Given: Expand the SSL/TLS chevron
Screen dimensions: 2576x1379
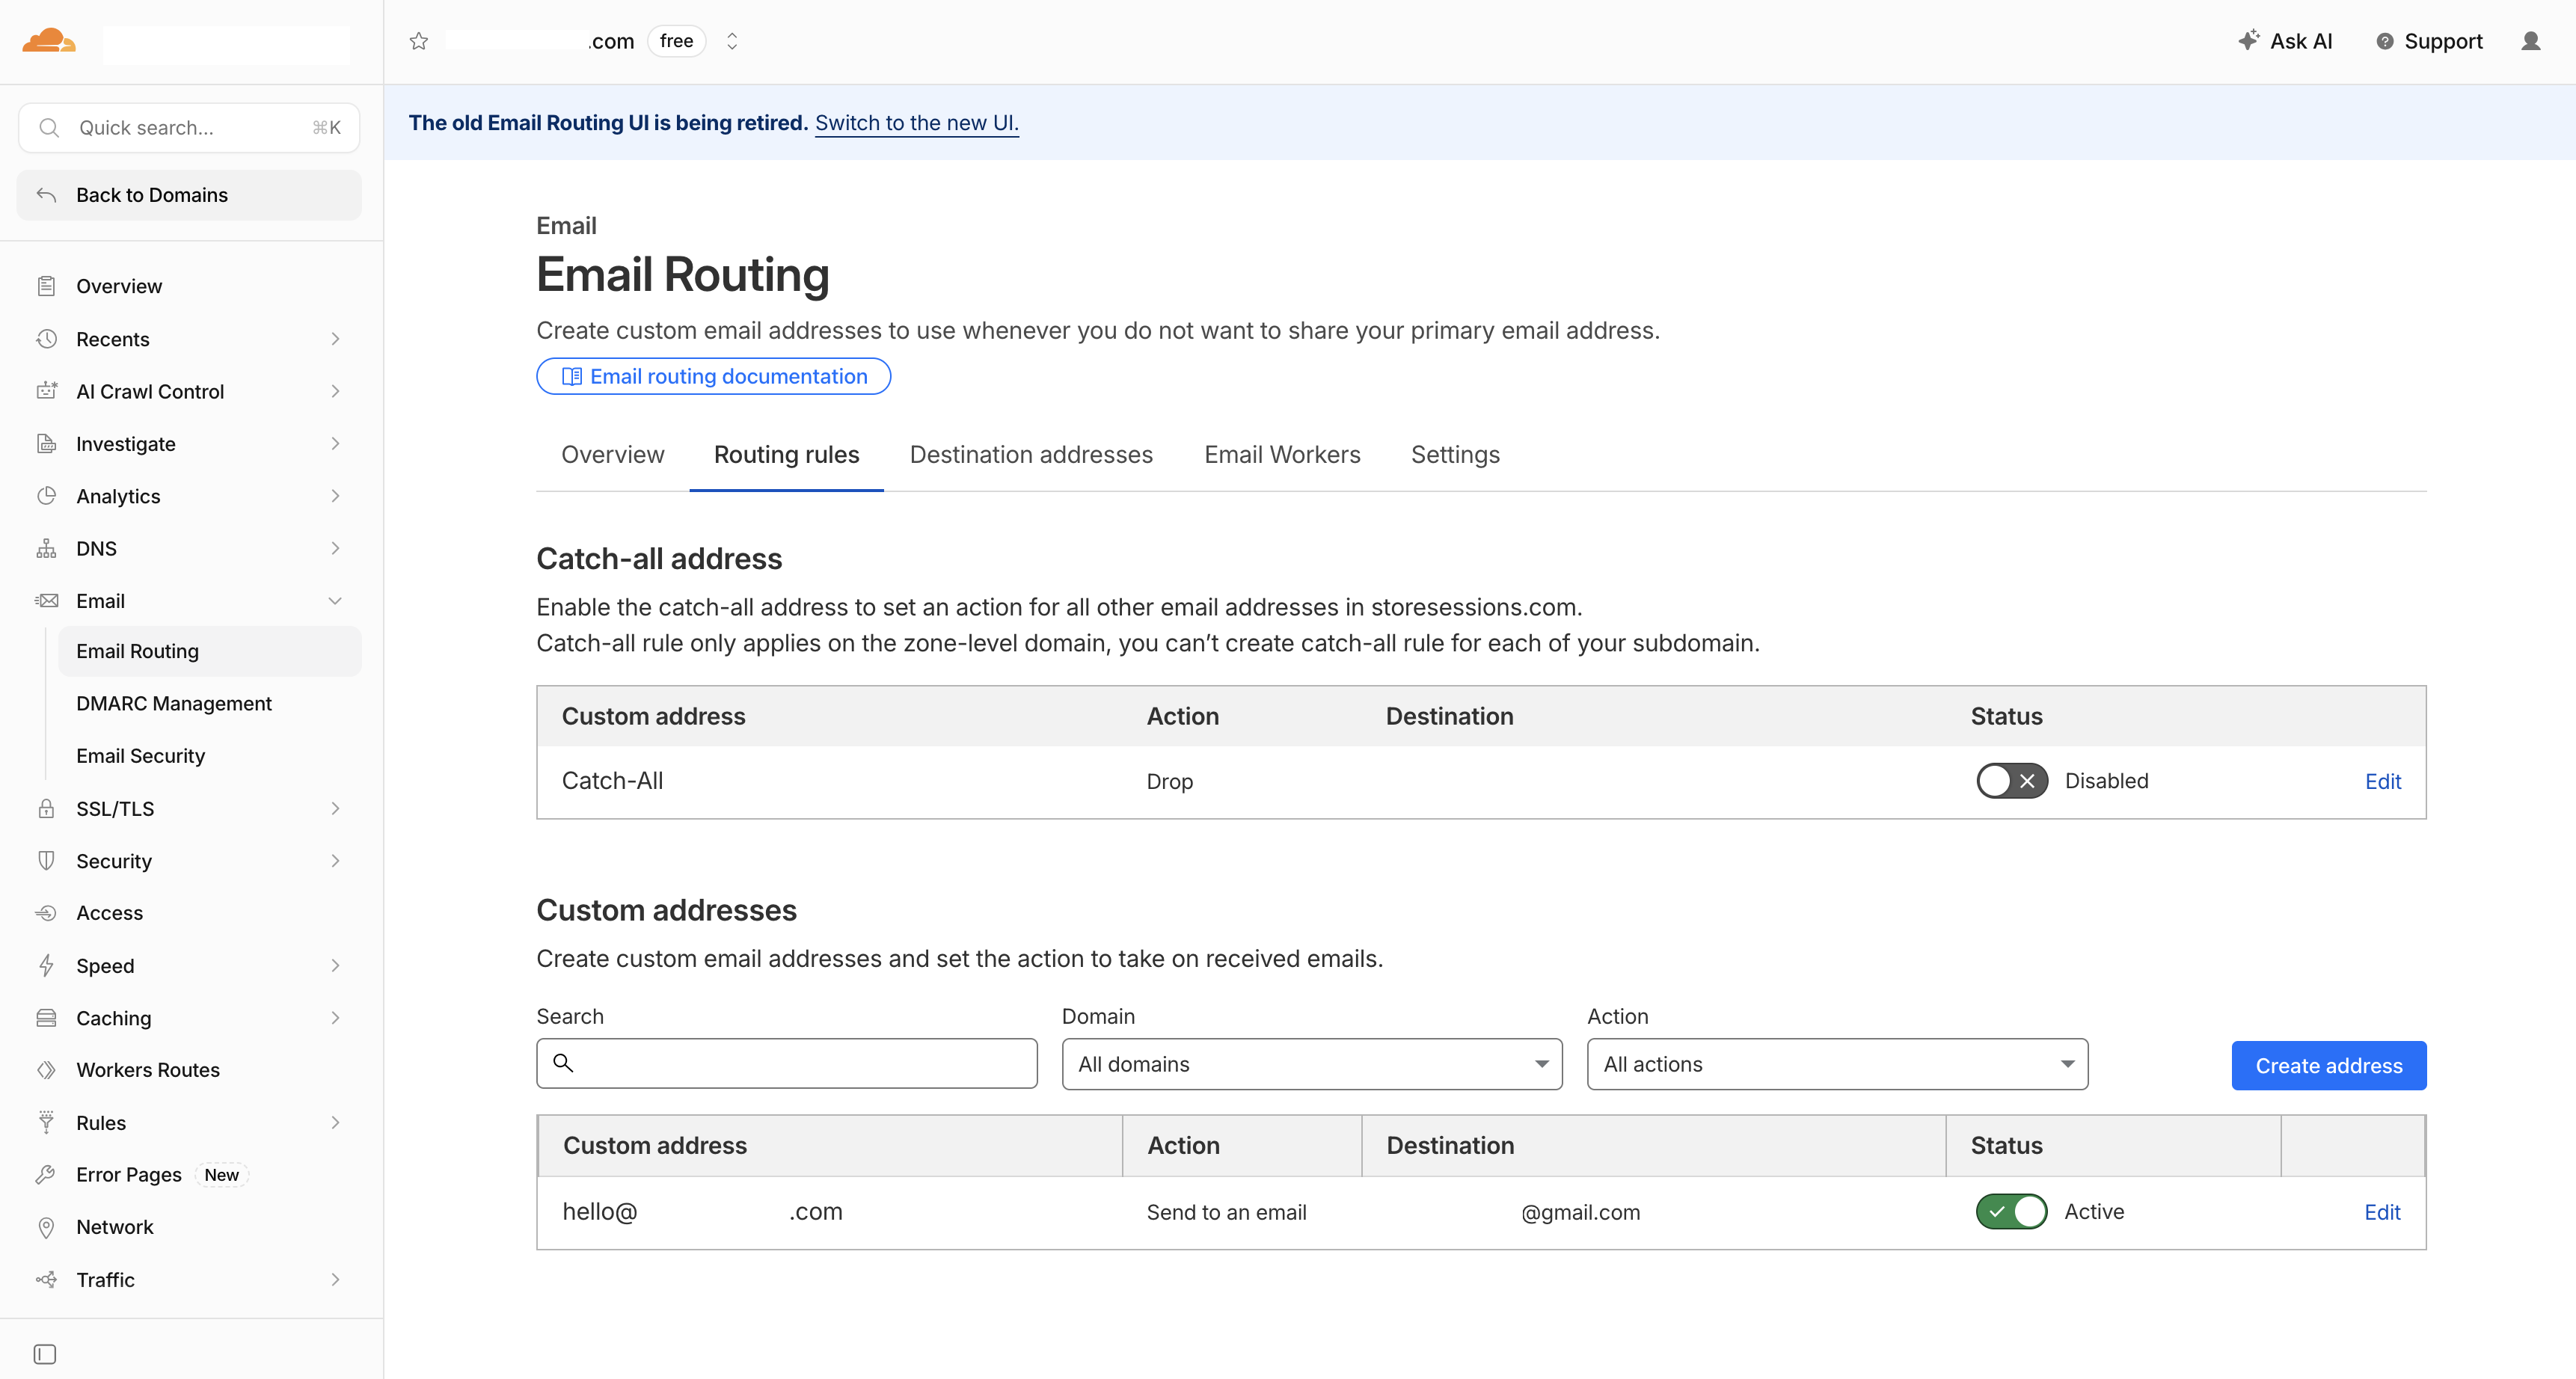Looking at the screenshot, I should click(x=335, y=808).
